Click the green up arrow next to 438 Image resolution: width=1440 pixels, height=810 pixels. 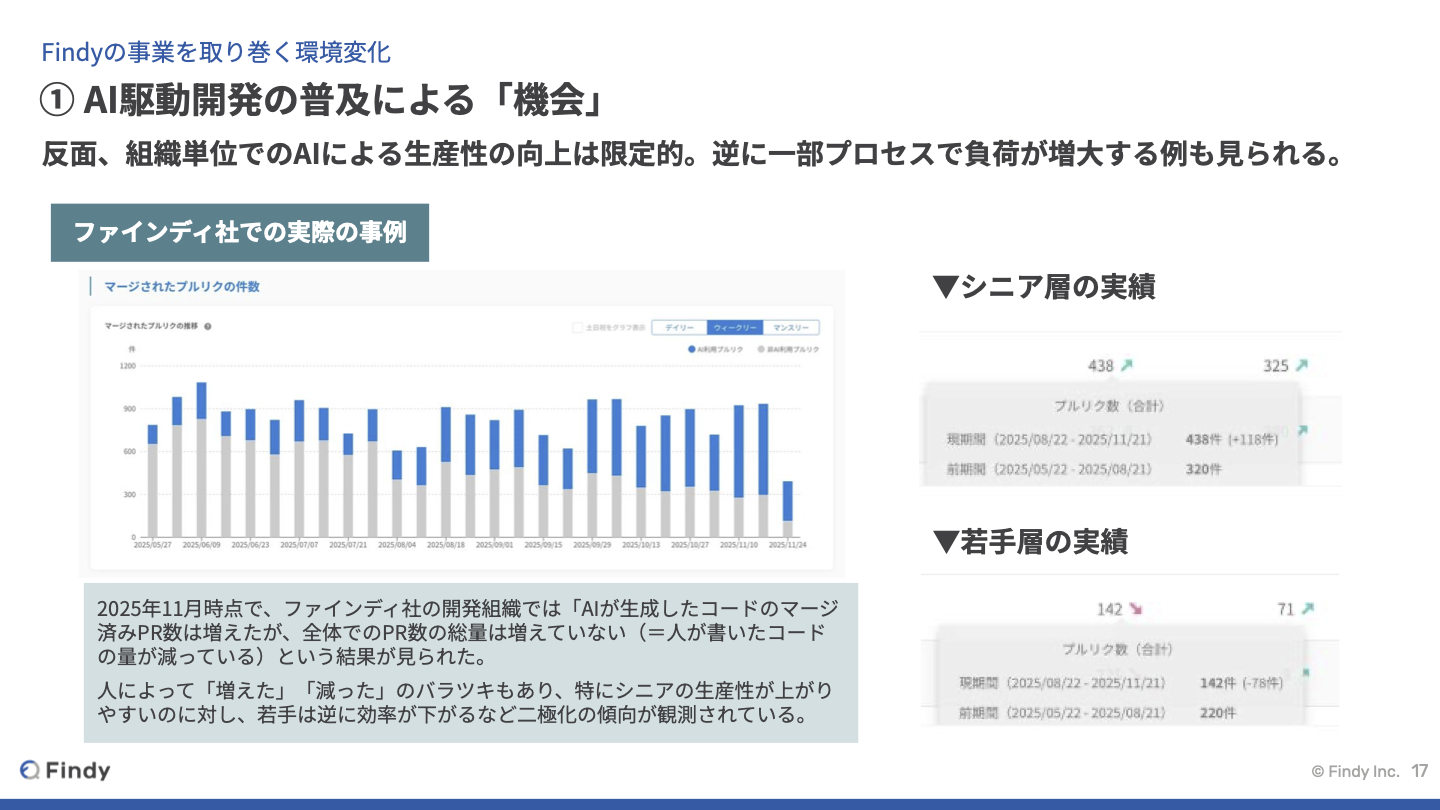tap(1127, 366)
